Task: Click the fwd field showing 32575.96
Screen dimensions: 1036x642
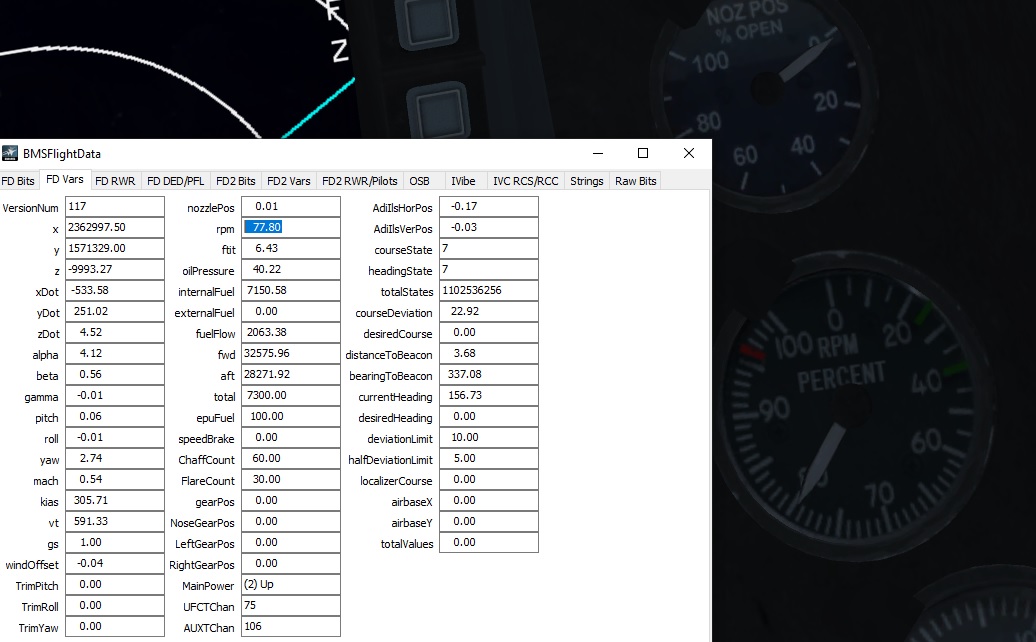Action: coord(291,353)
